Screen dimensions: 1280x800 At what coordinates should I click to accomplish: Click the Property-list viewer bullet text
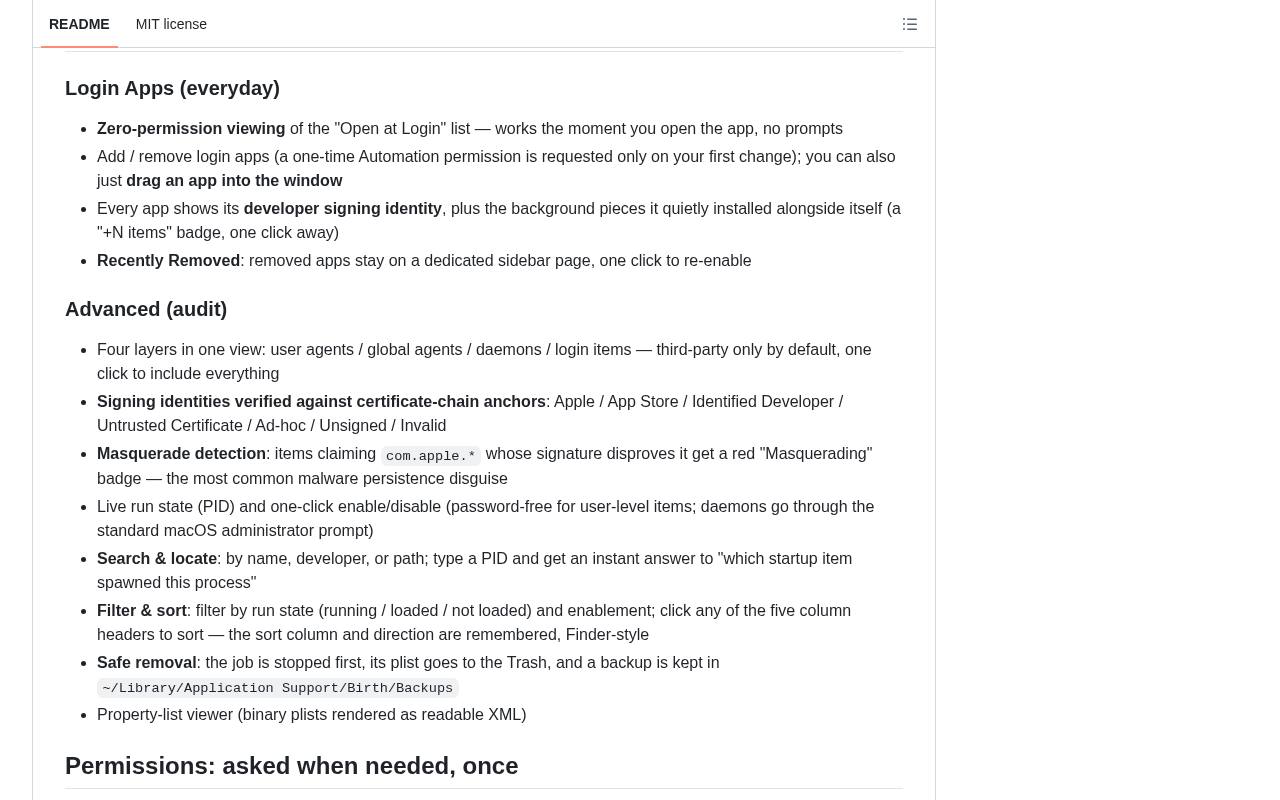pyautogui.click(x=311, y=714)
